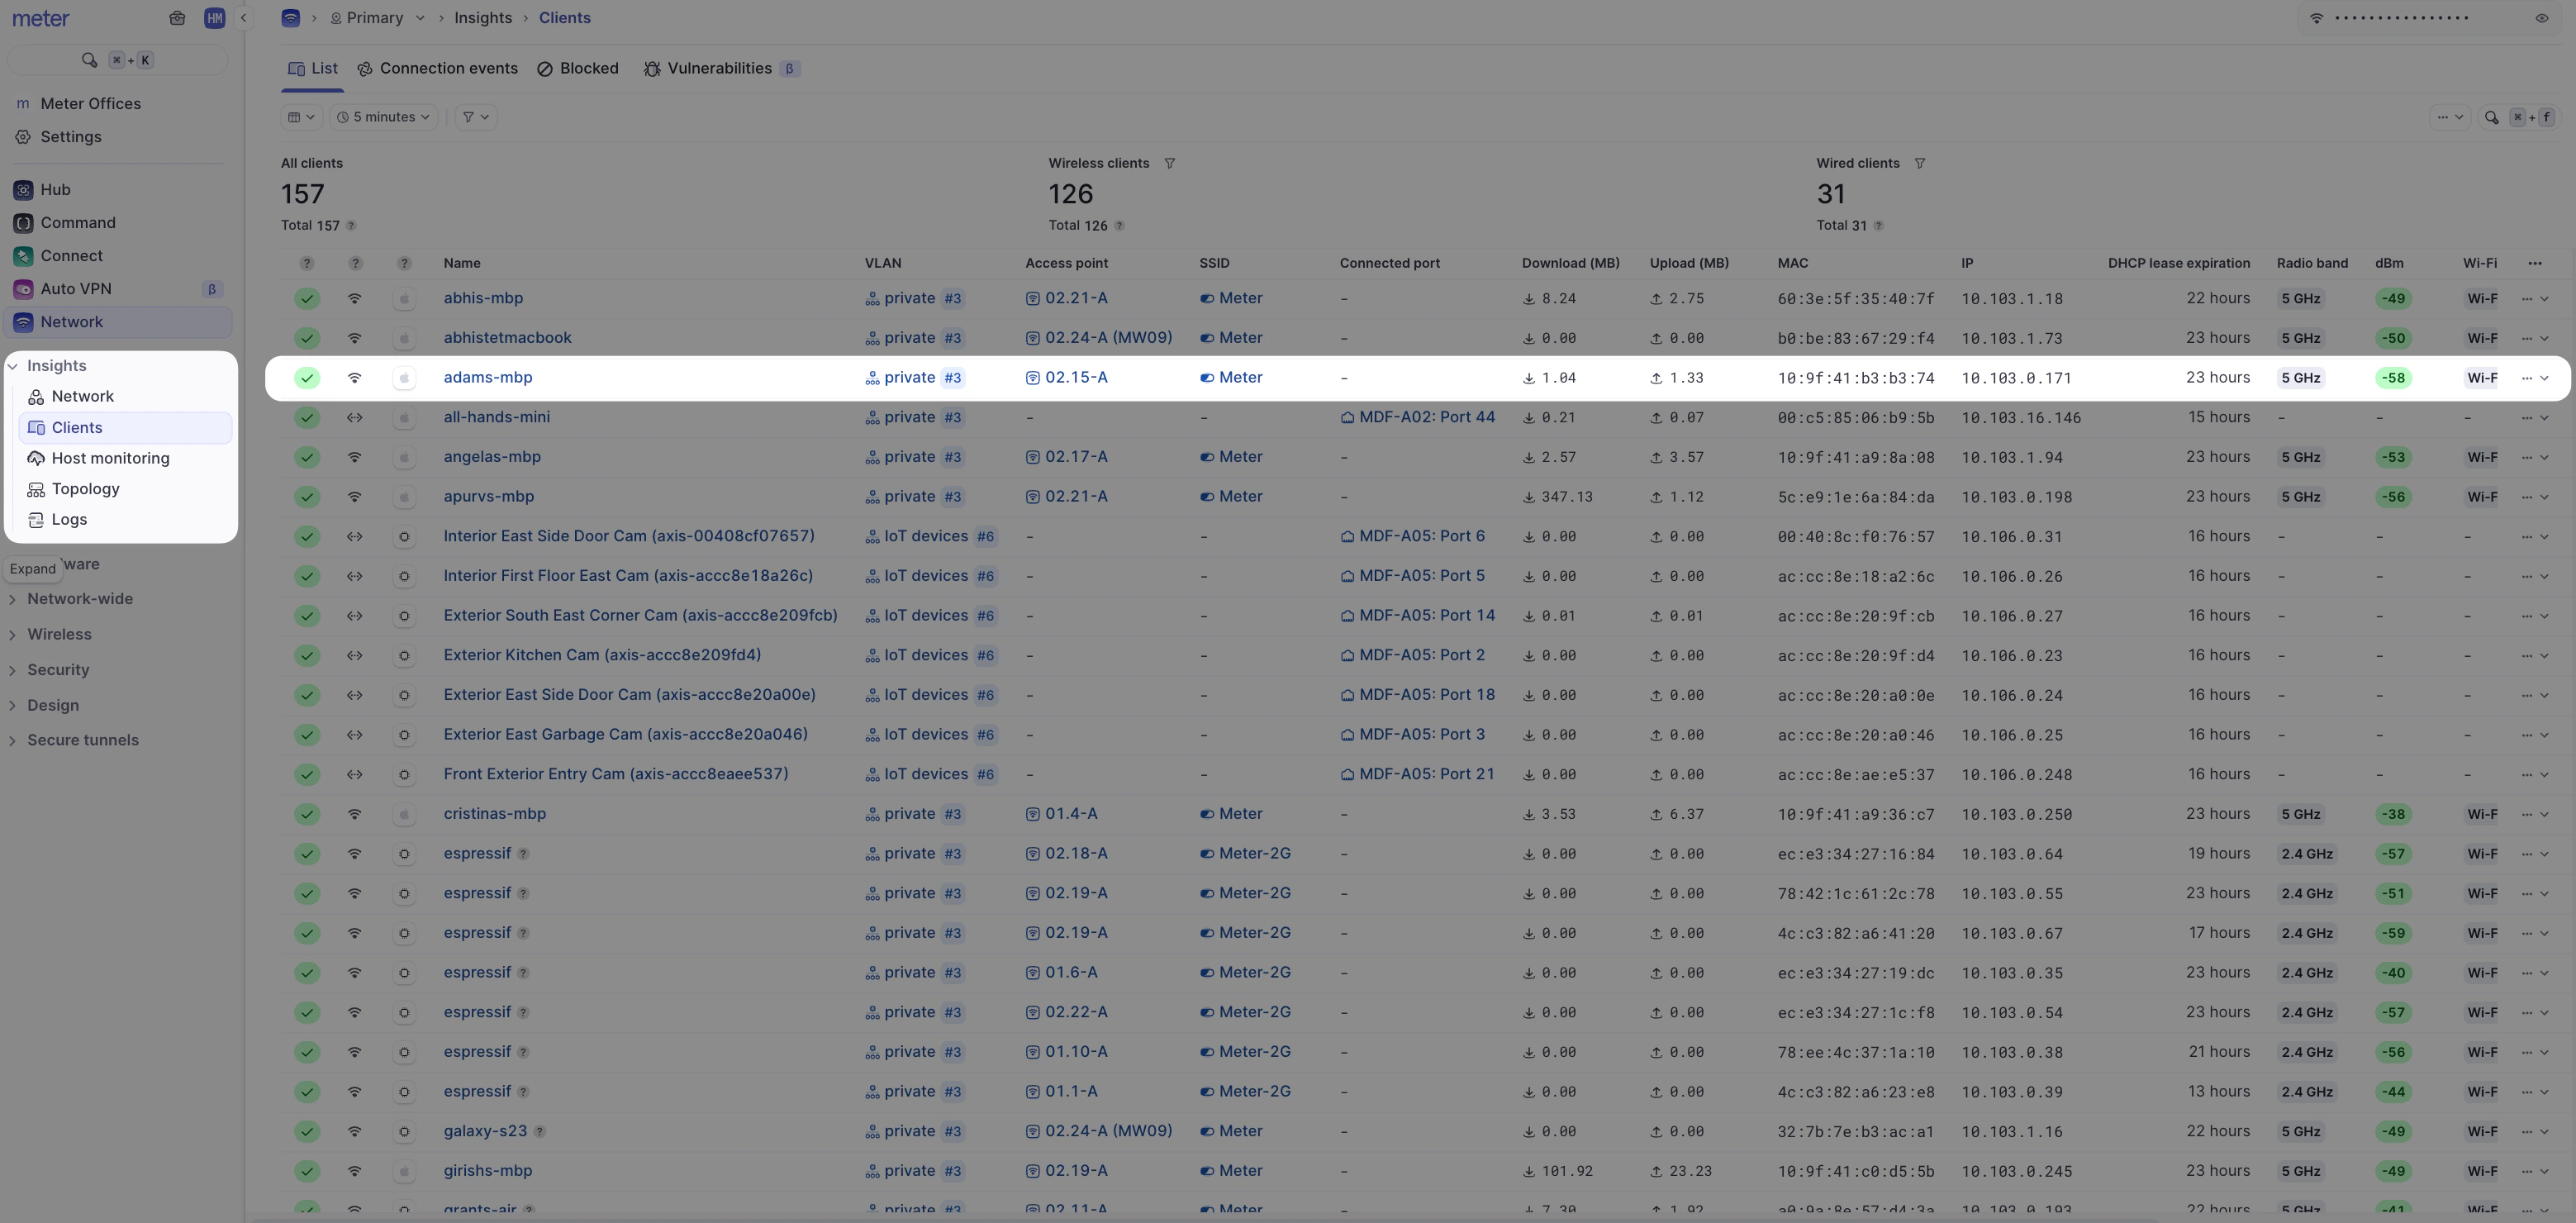Click the Primary network breadcrumb
Viewport: 2576px width, 1223px height.
(374, 17)
